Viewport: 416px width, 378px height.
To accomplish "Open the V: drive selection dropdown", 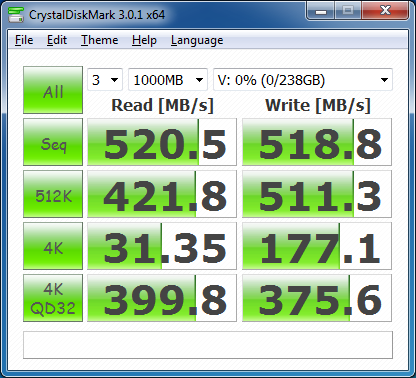I will click(x=303, y=80).
